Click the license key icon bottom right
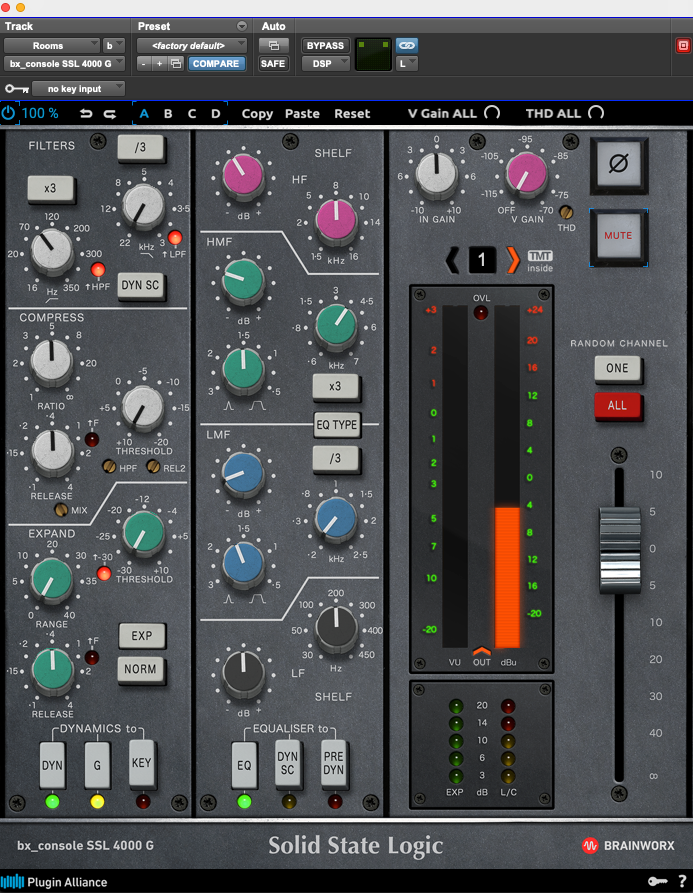 coord(657,882)
